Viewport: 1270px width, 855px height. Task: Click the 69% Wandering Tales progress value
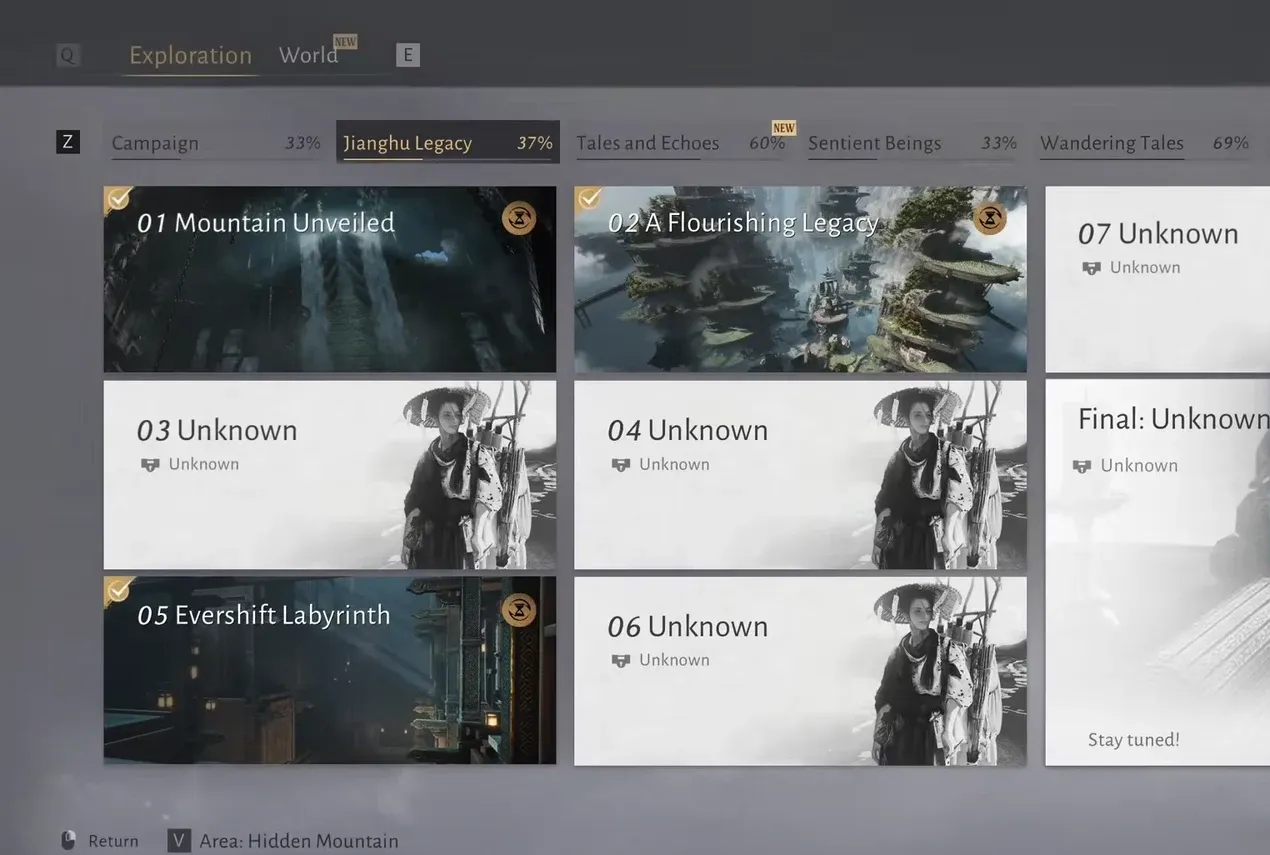(1231, 143)
